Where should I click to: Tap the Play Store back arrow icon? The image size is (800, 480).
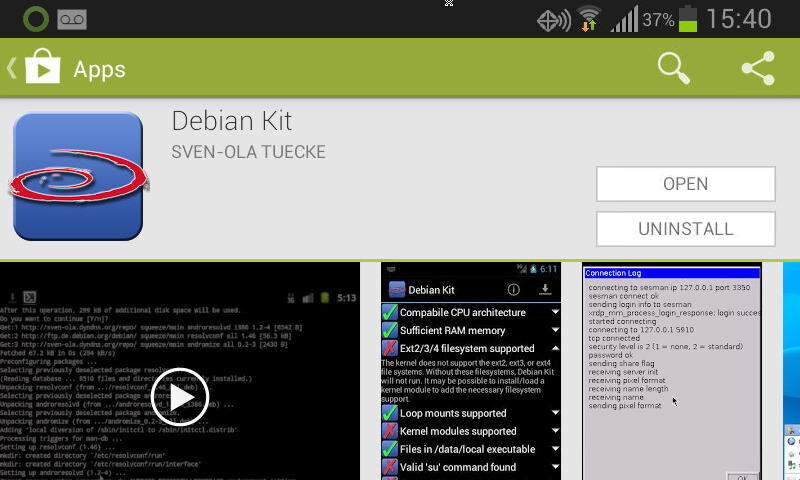(x=11, y=68)
